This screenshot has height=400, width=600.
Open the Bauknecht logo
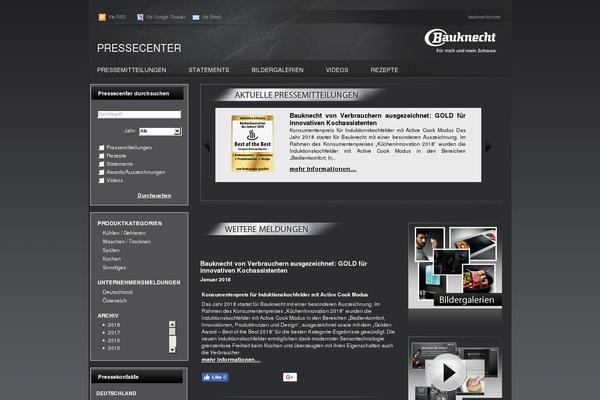[460, 40]
